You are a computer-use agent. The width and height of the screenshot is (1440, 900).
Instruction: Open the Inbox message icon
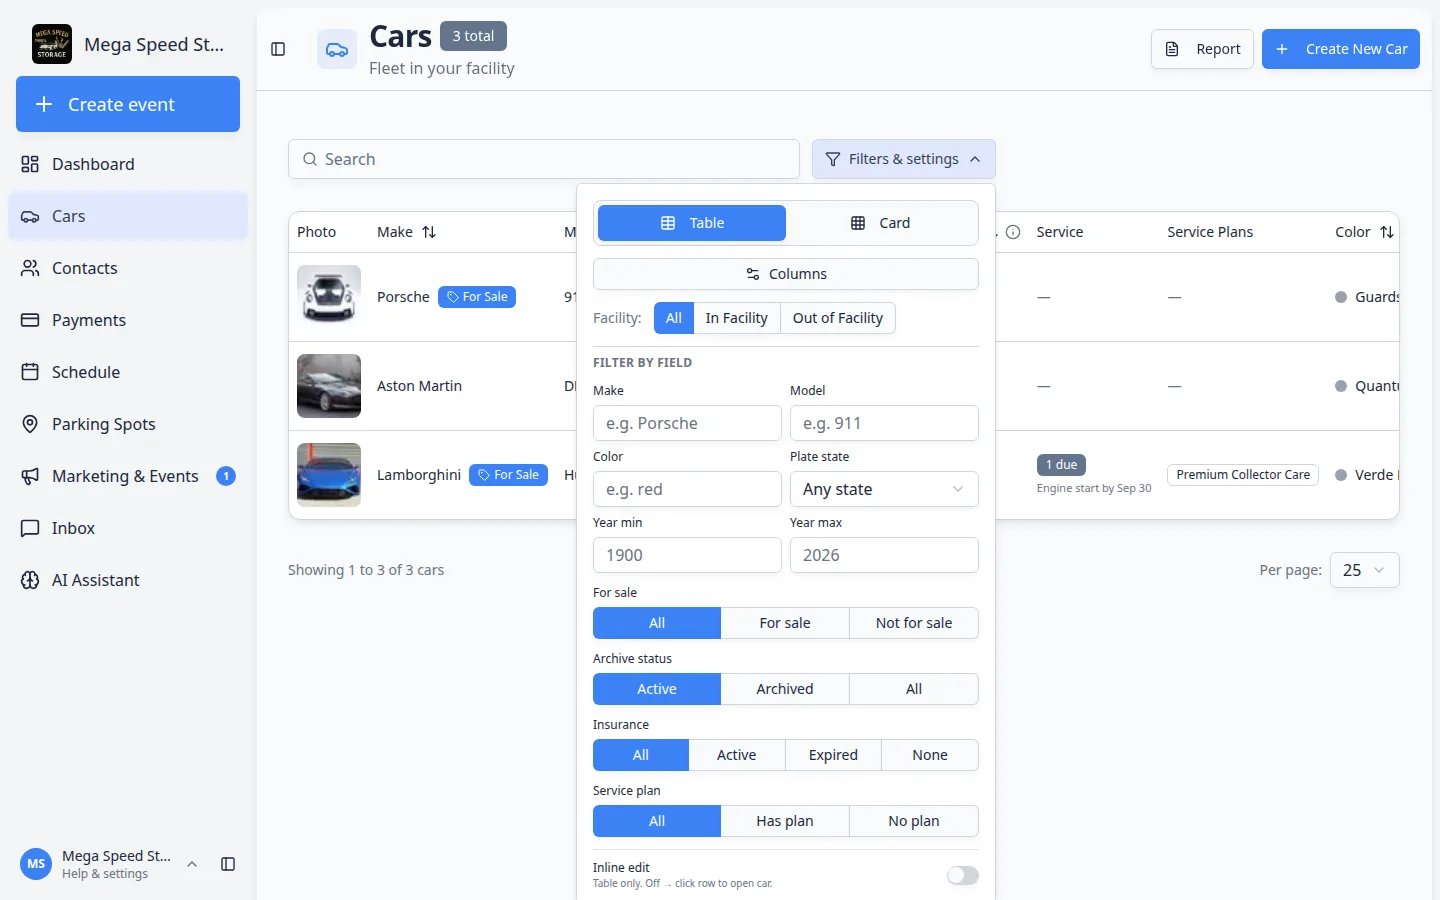tap(30, 528)
